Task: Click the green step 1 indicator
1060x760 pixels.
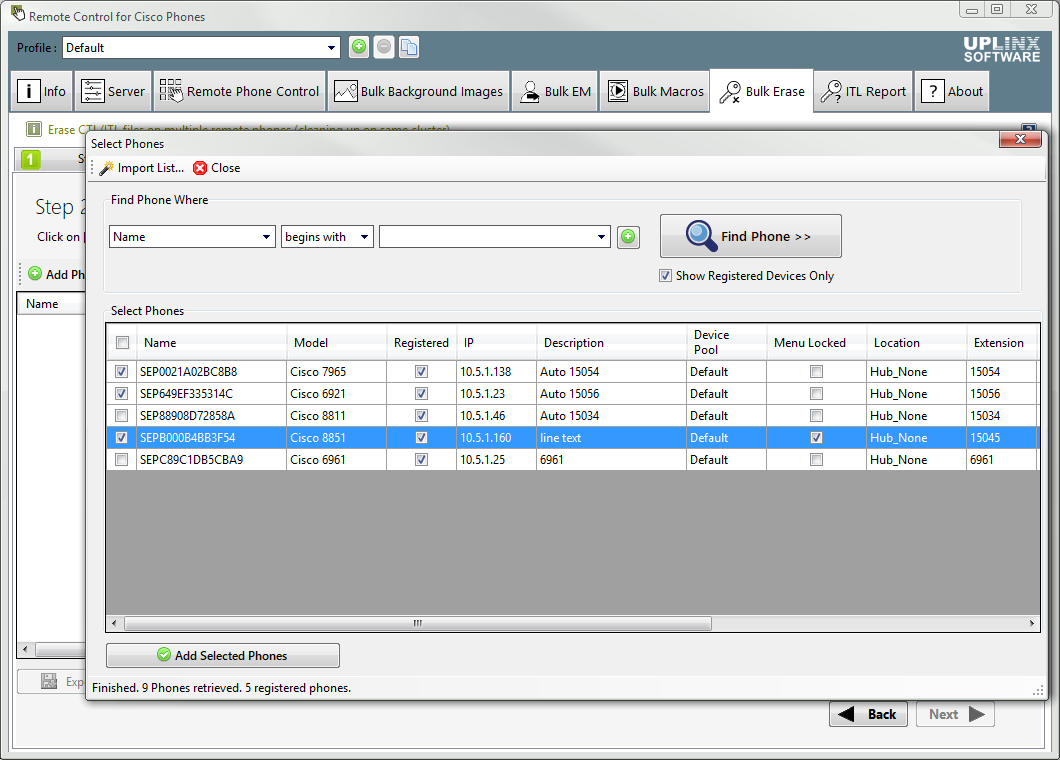Action: [30, 160]
